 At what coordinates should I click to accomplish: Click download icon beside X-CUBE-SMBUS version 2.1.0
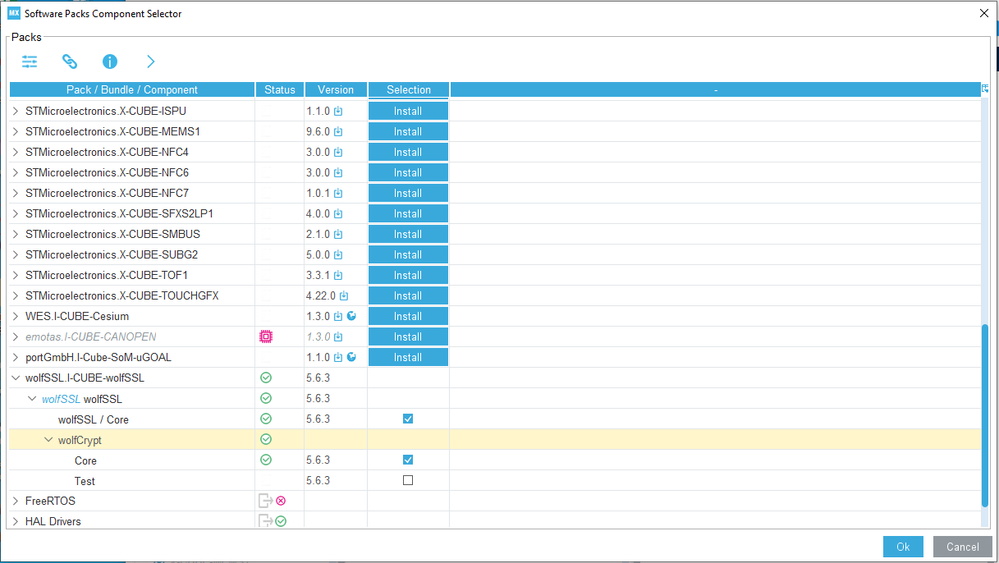point(338,234)
